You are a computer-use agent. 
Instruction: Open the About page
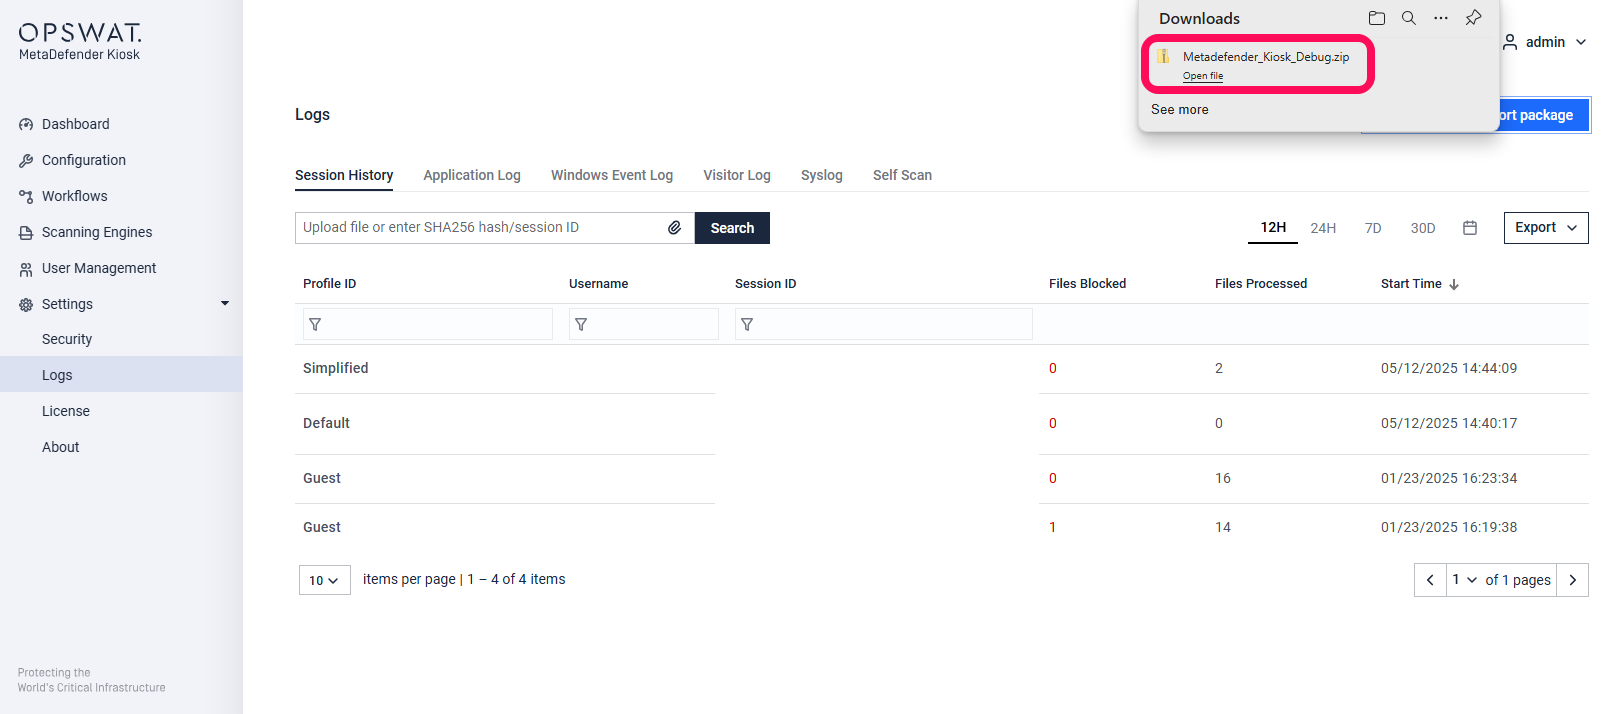pyautogui.click(x=61, y=447)
